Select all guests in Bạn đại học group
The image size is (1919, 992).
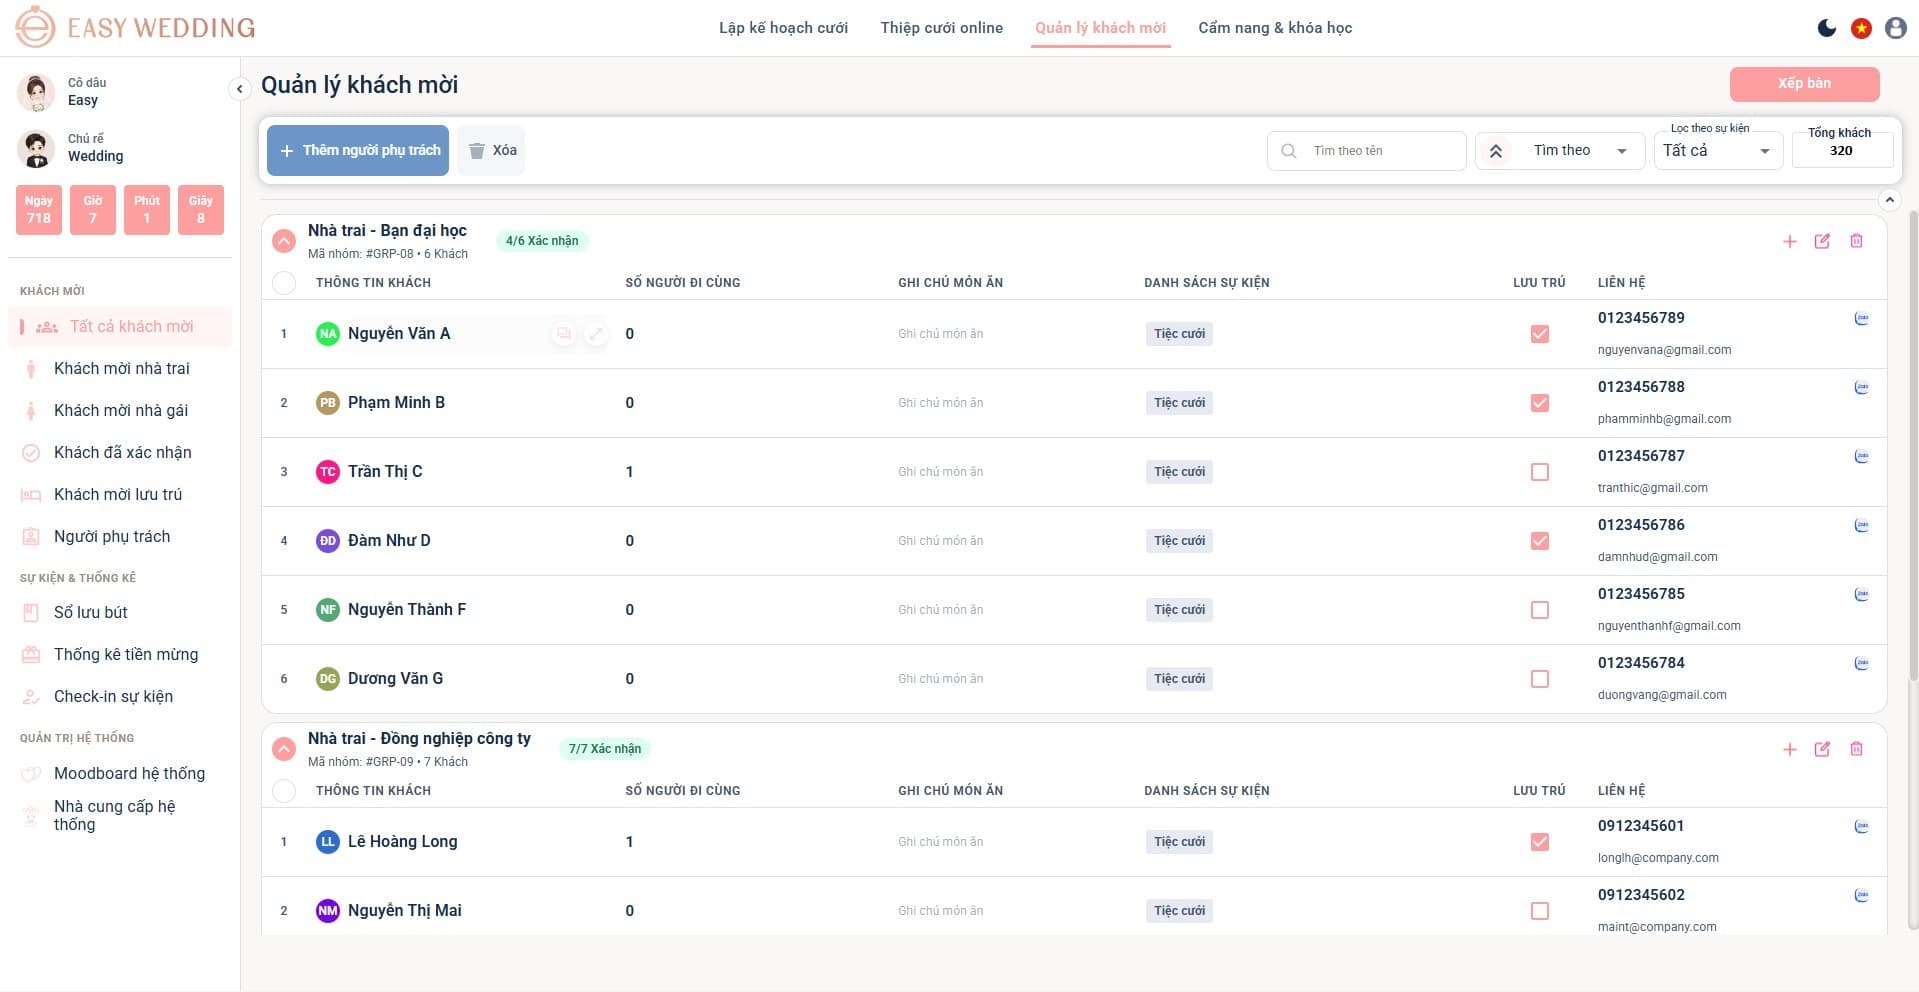tap(284, 283)
